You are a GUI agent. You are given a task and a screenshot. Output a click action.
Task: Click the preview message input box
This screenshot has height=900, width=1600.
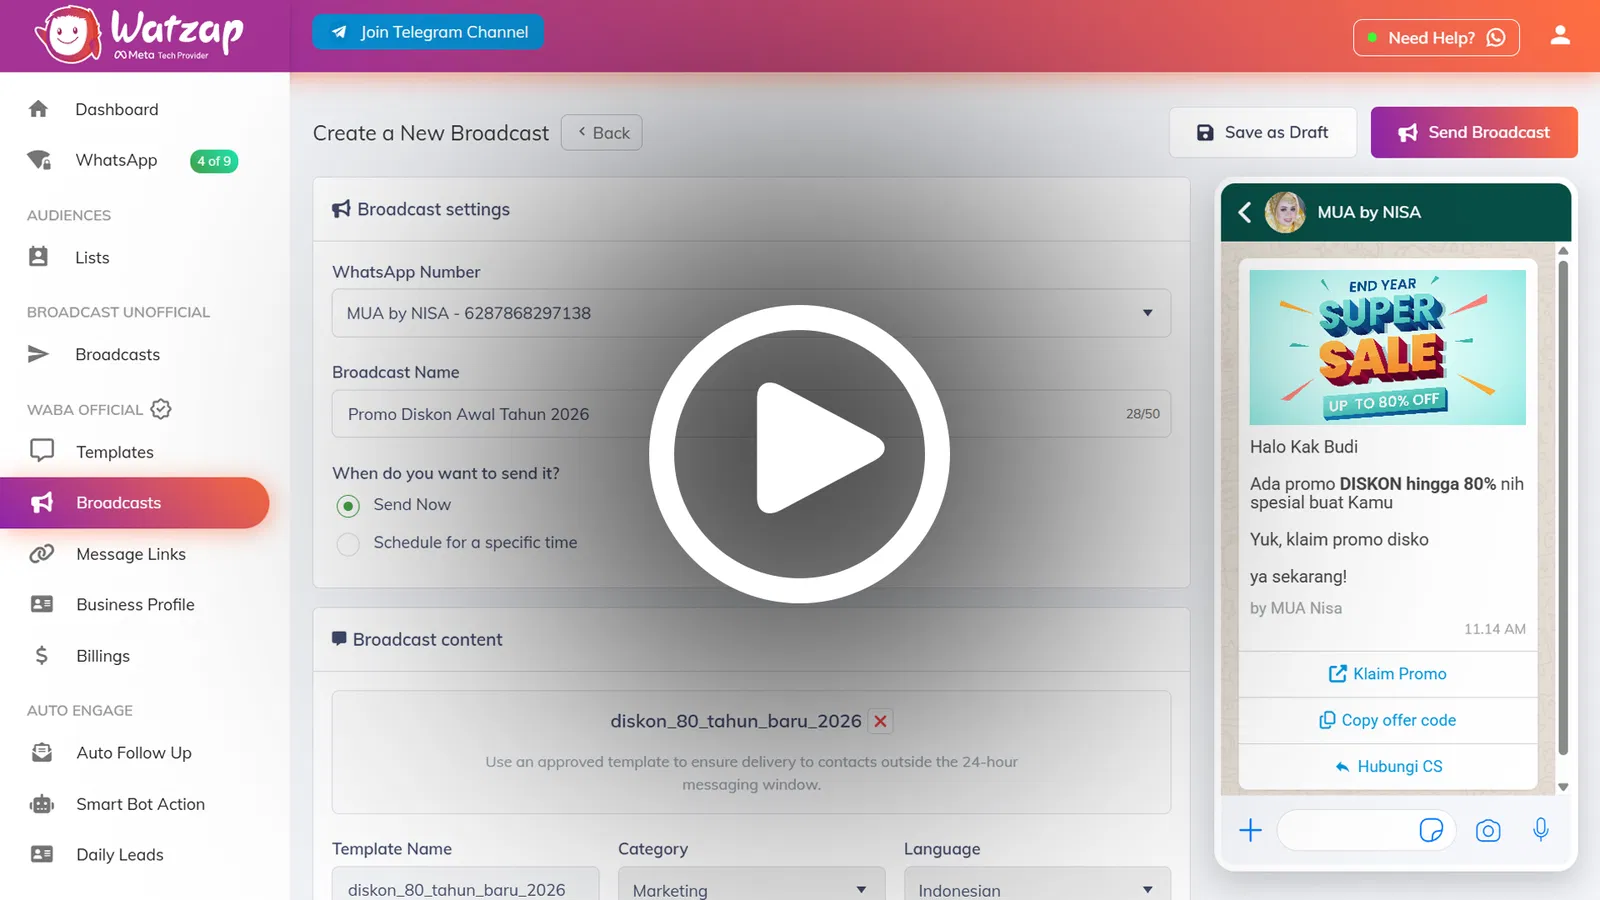[1366, 830]
